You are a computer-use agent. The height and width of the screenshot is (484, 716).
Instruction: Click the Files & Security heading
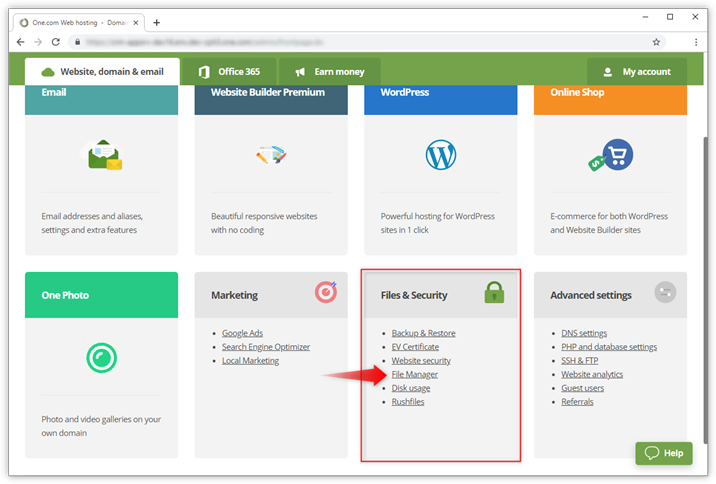414,295
